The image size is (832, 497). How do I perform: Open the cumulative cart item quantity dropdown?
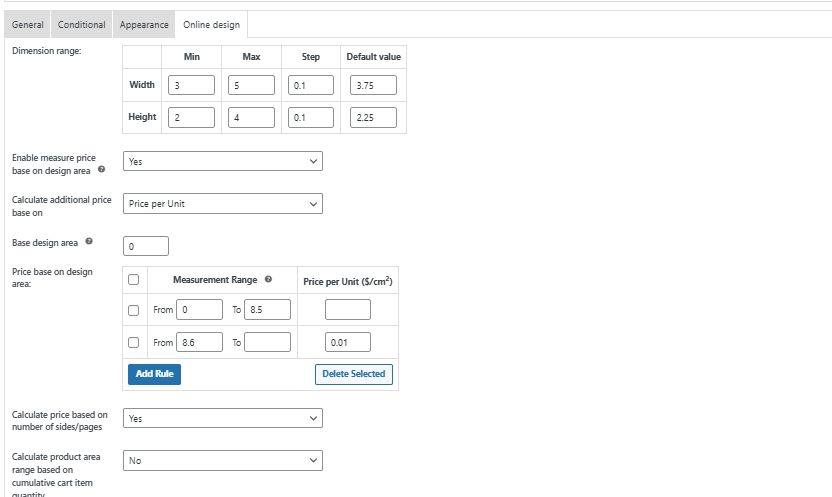(x=222, y=461)
